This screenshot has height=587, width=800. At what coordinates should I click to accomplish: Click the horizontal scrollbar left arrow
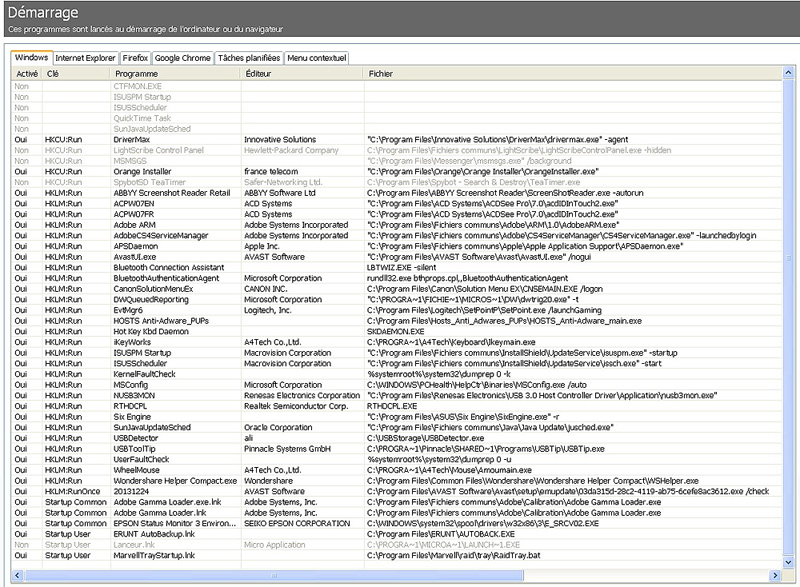click(x=17, y=575)
